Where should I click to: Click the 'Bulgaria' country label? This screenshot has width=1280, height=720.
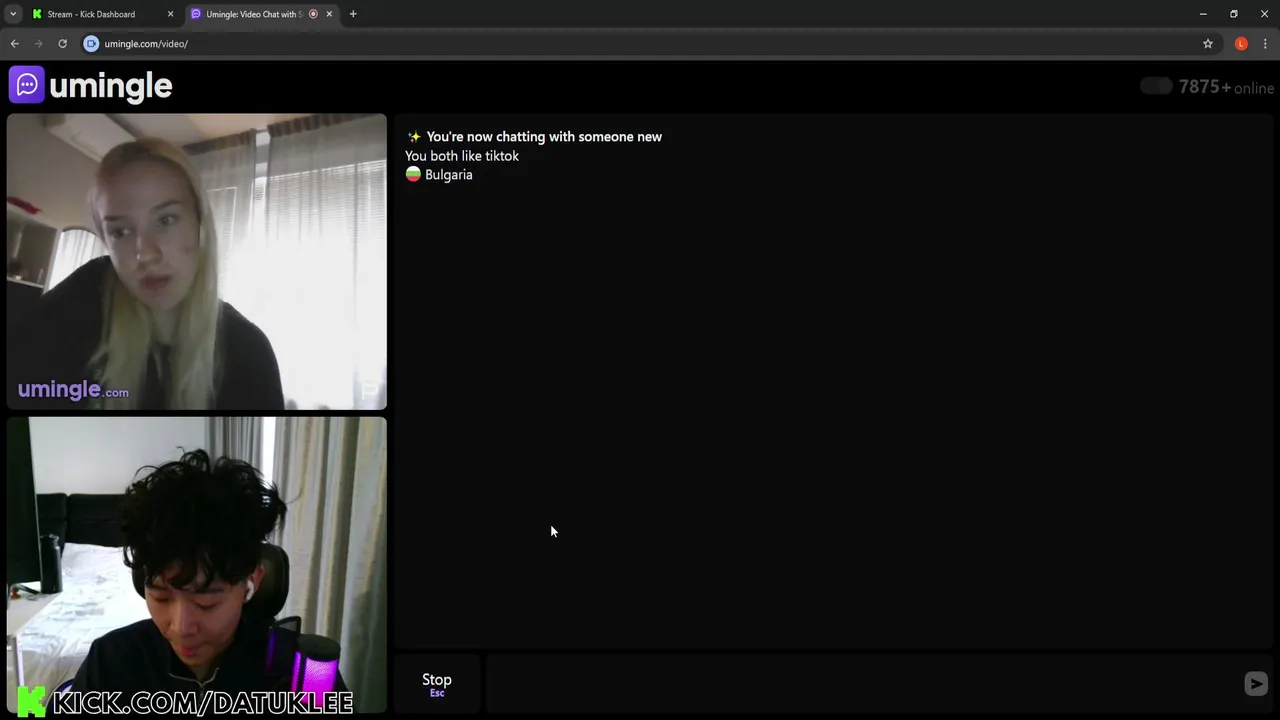pyautogui.click(x=448, y=175)
